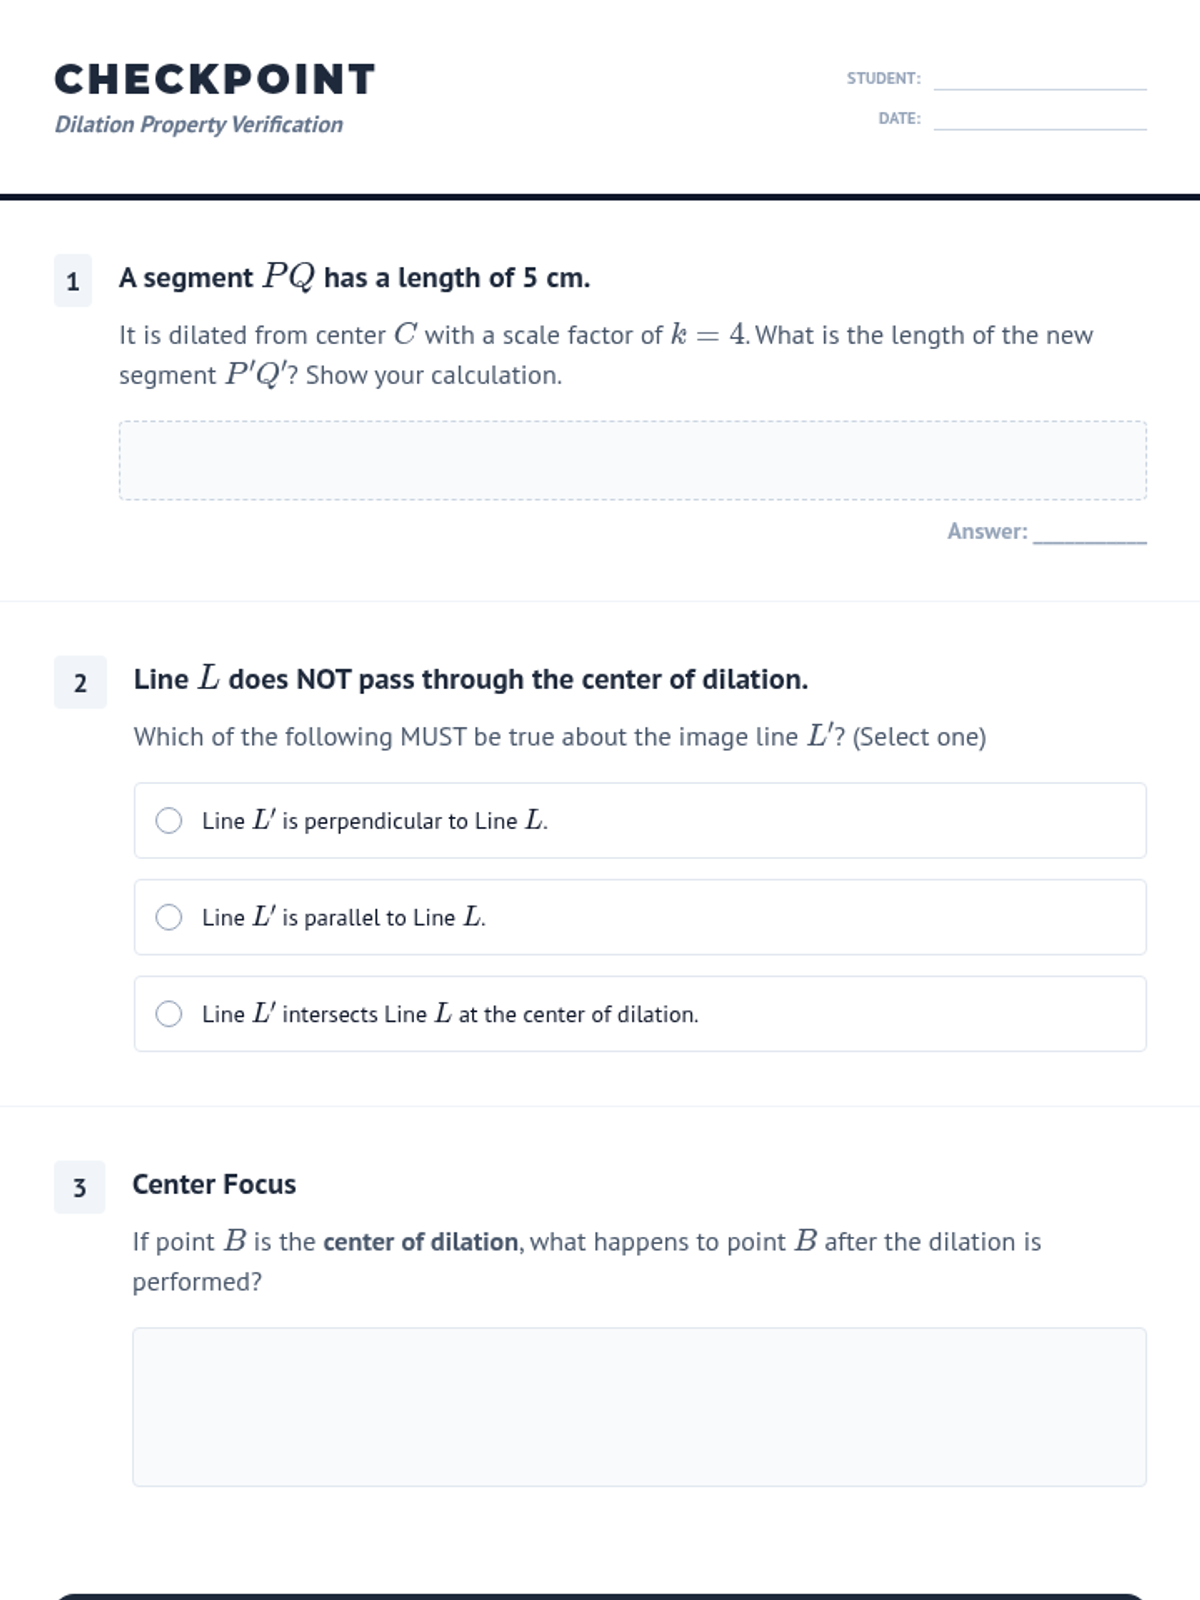
Task: Click the "Center Focus" heading
Action: click(214, 1184)
